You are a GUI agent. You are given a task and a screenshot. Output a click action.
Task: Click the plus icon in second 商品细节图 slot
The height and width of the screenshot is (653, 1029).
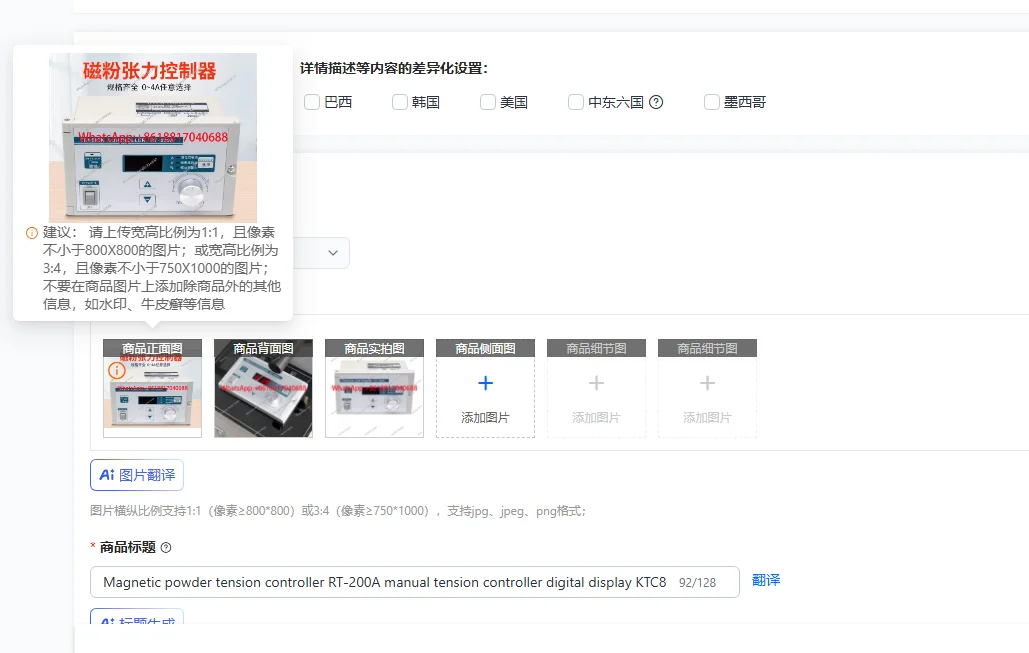click(x=707, y=383)
